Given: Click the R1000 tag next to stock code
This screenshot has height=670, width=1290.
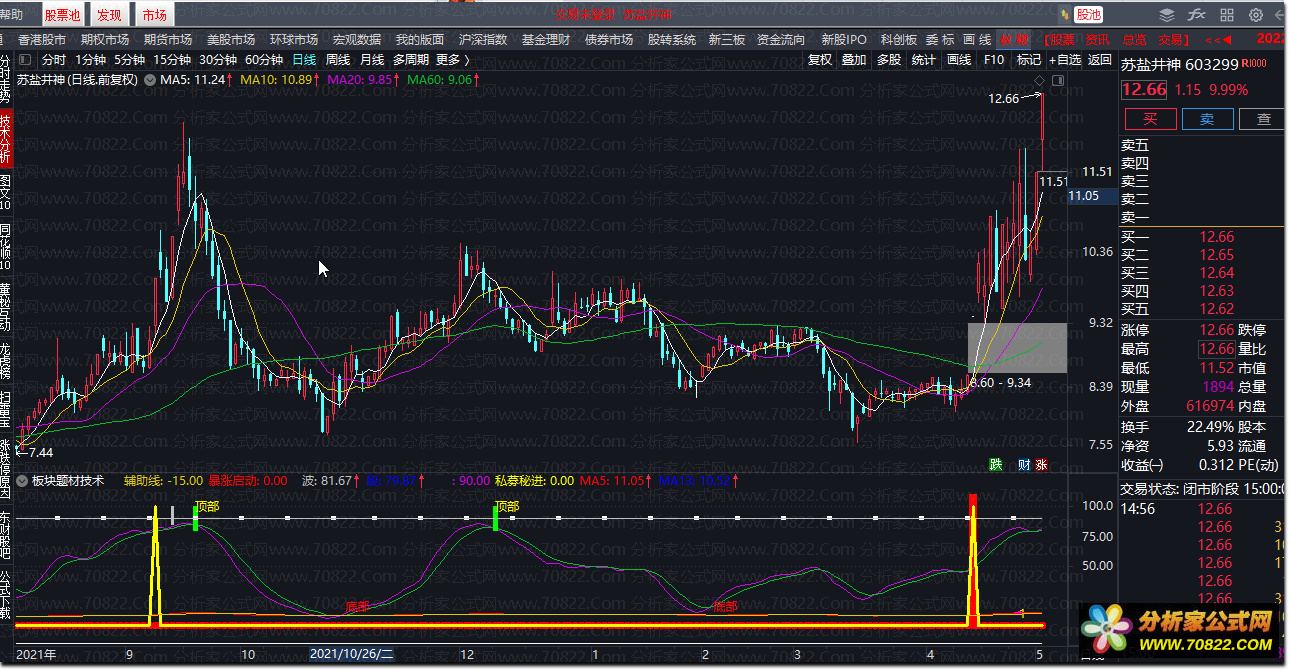Looking at the screenshot, I should click(1254, 63).
